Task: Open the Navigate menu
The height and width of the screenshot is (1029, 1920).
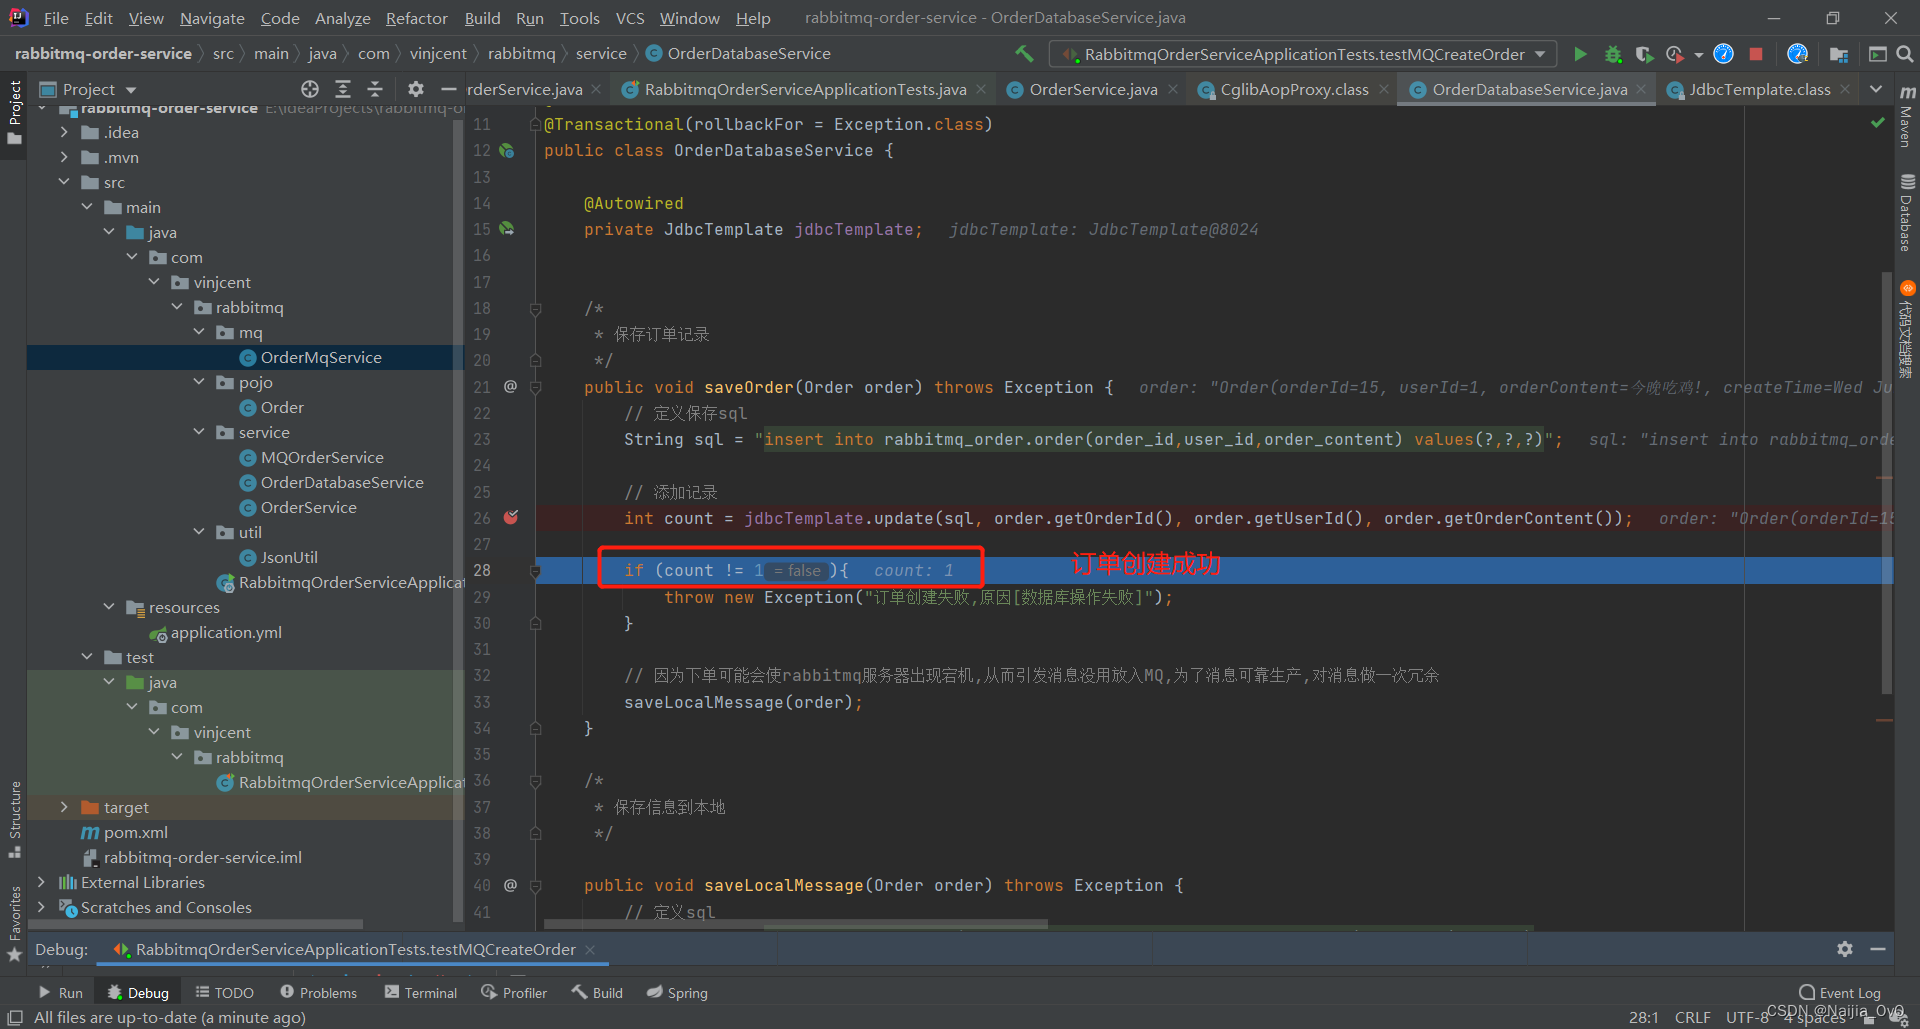Action: click(212, 18)
